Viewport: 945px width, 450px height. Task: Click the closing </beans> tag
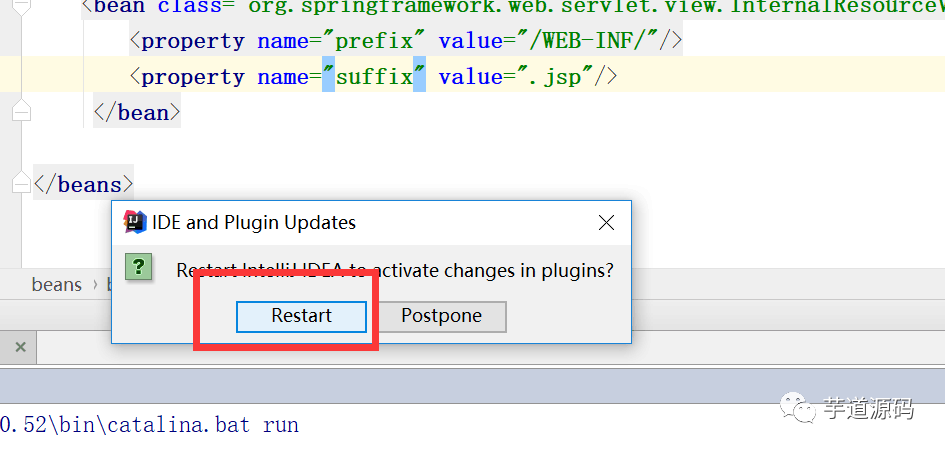[x=84, y=184]
